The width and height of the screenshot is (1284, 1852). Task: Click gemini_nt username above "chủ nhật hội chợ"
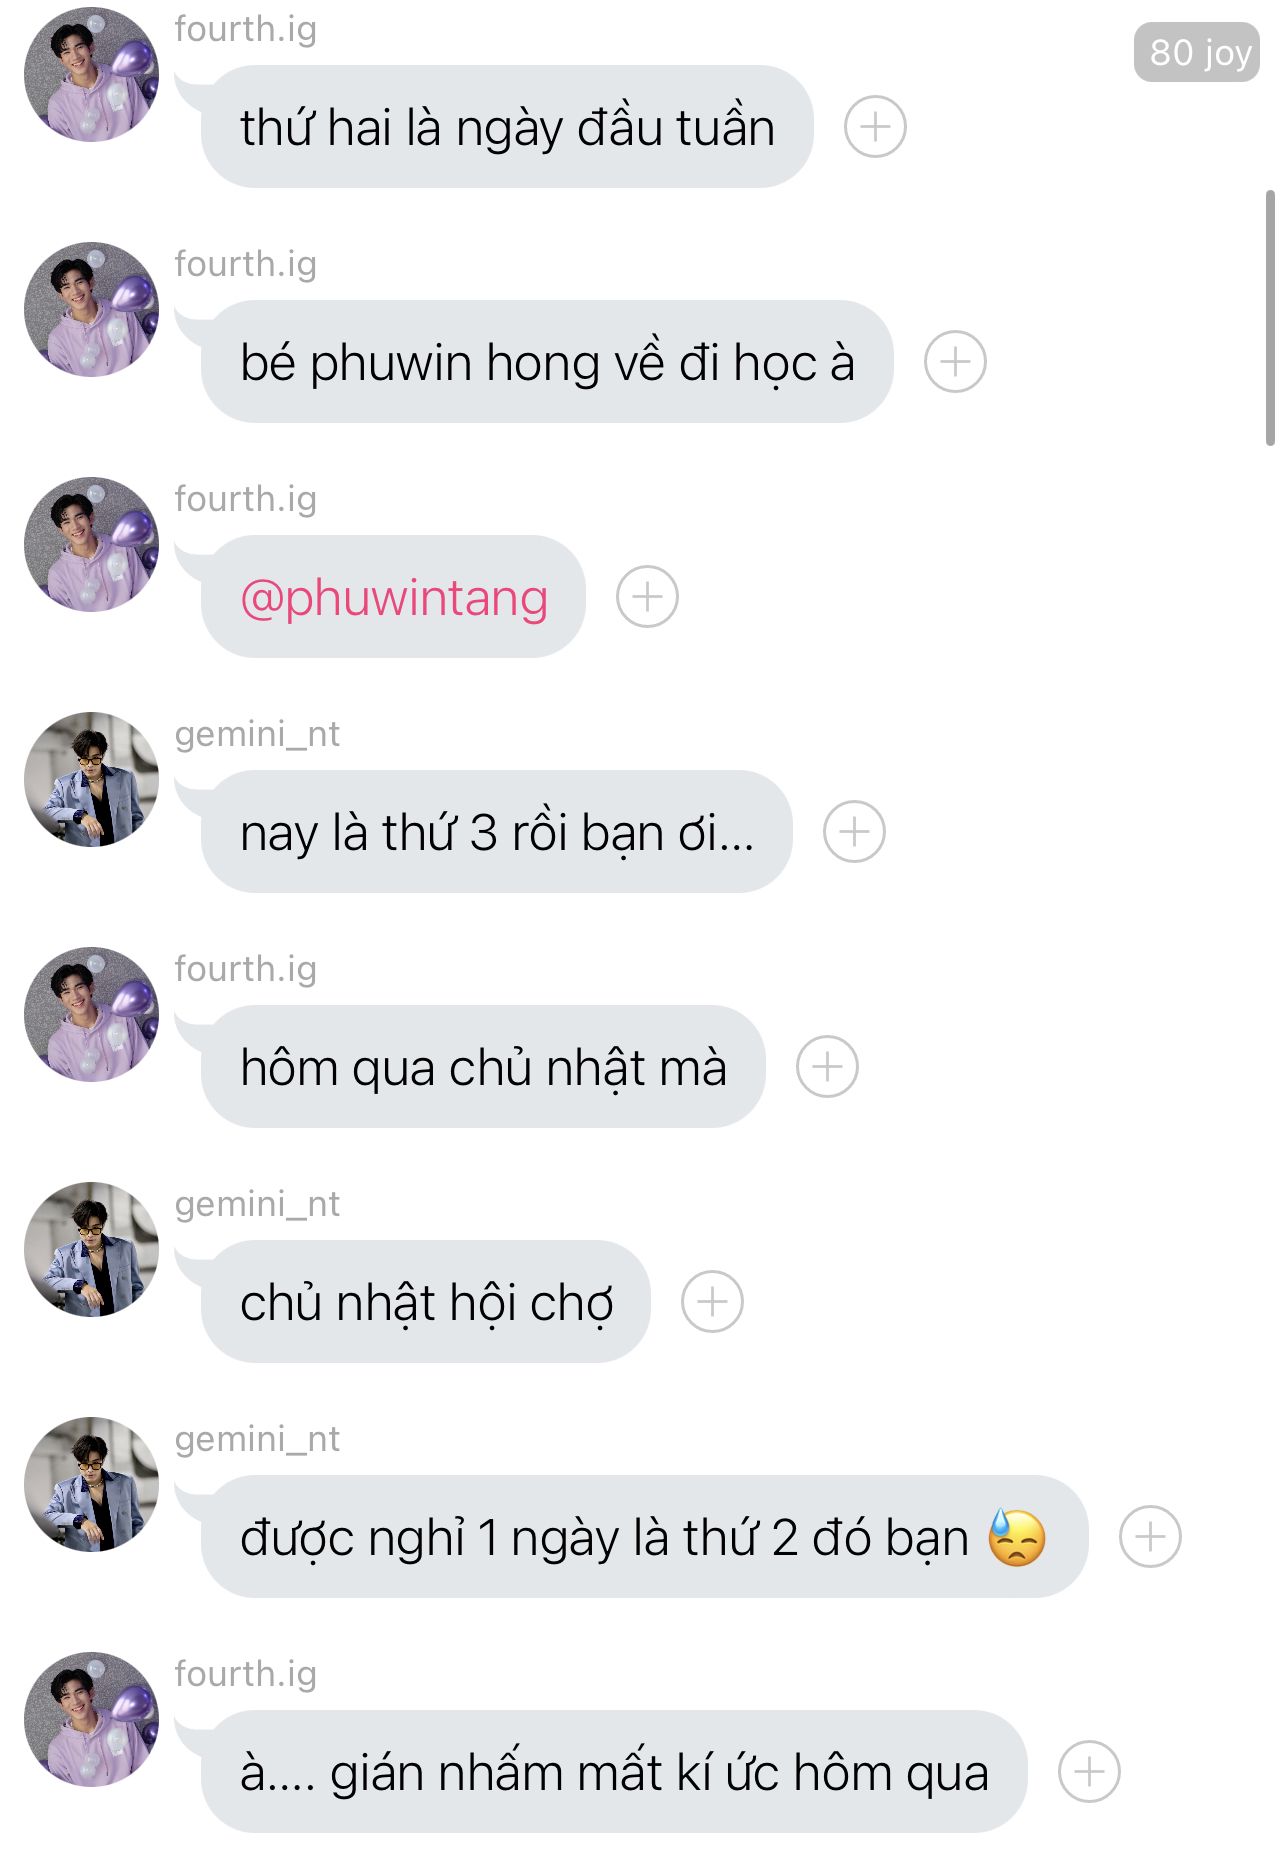click(257, 1204)
